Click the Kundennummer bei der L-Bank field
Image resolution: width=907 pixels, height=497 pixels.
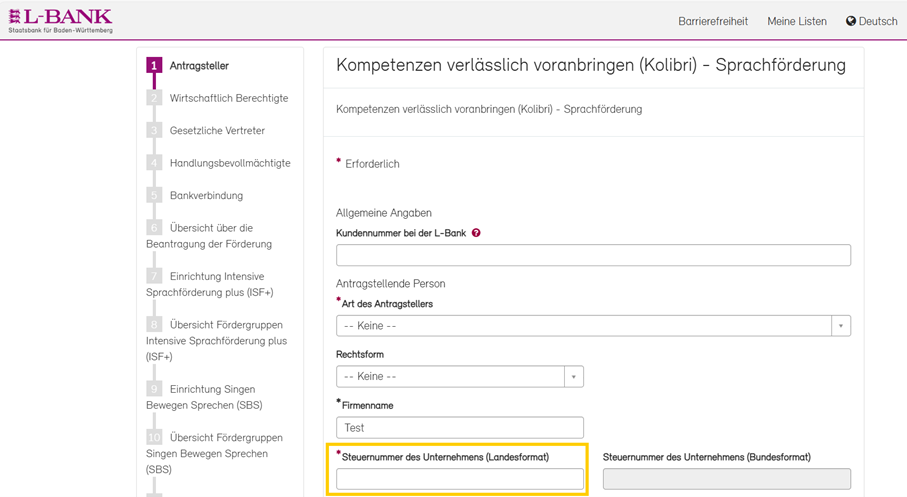593,255
